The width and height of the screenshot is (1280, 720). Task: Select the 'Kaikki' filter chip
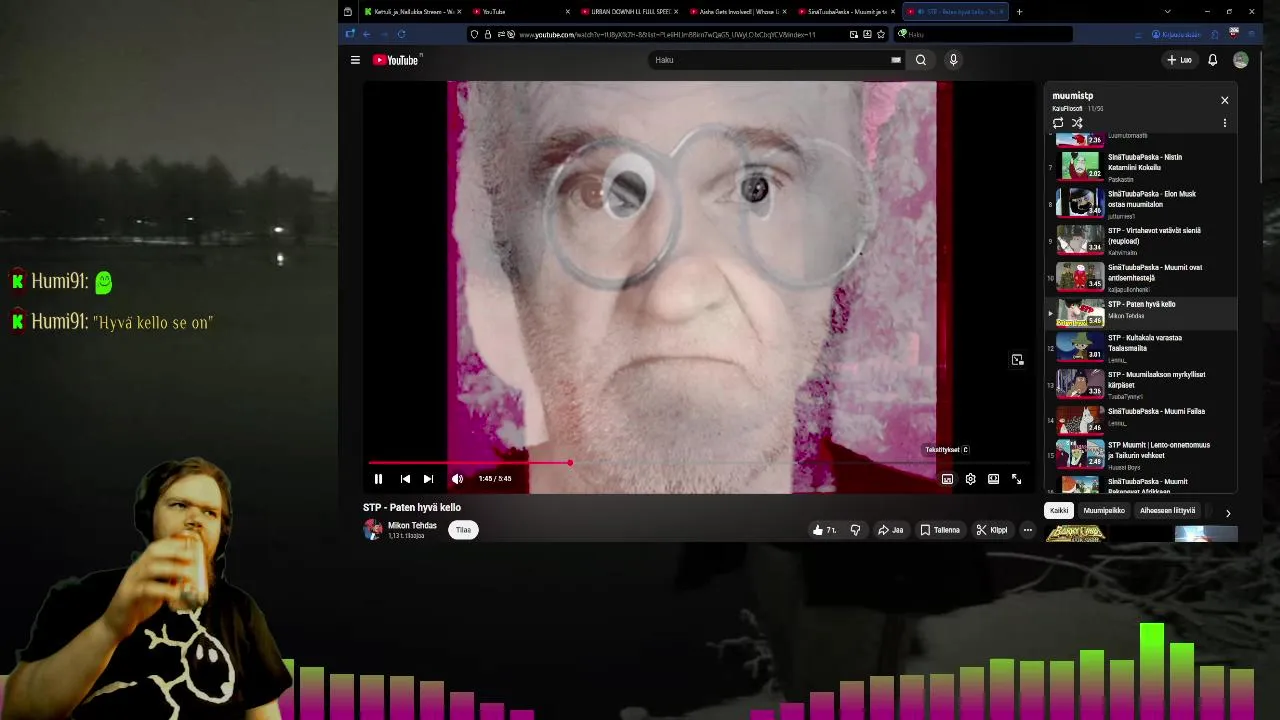tap(1059, 511)
